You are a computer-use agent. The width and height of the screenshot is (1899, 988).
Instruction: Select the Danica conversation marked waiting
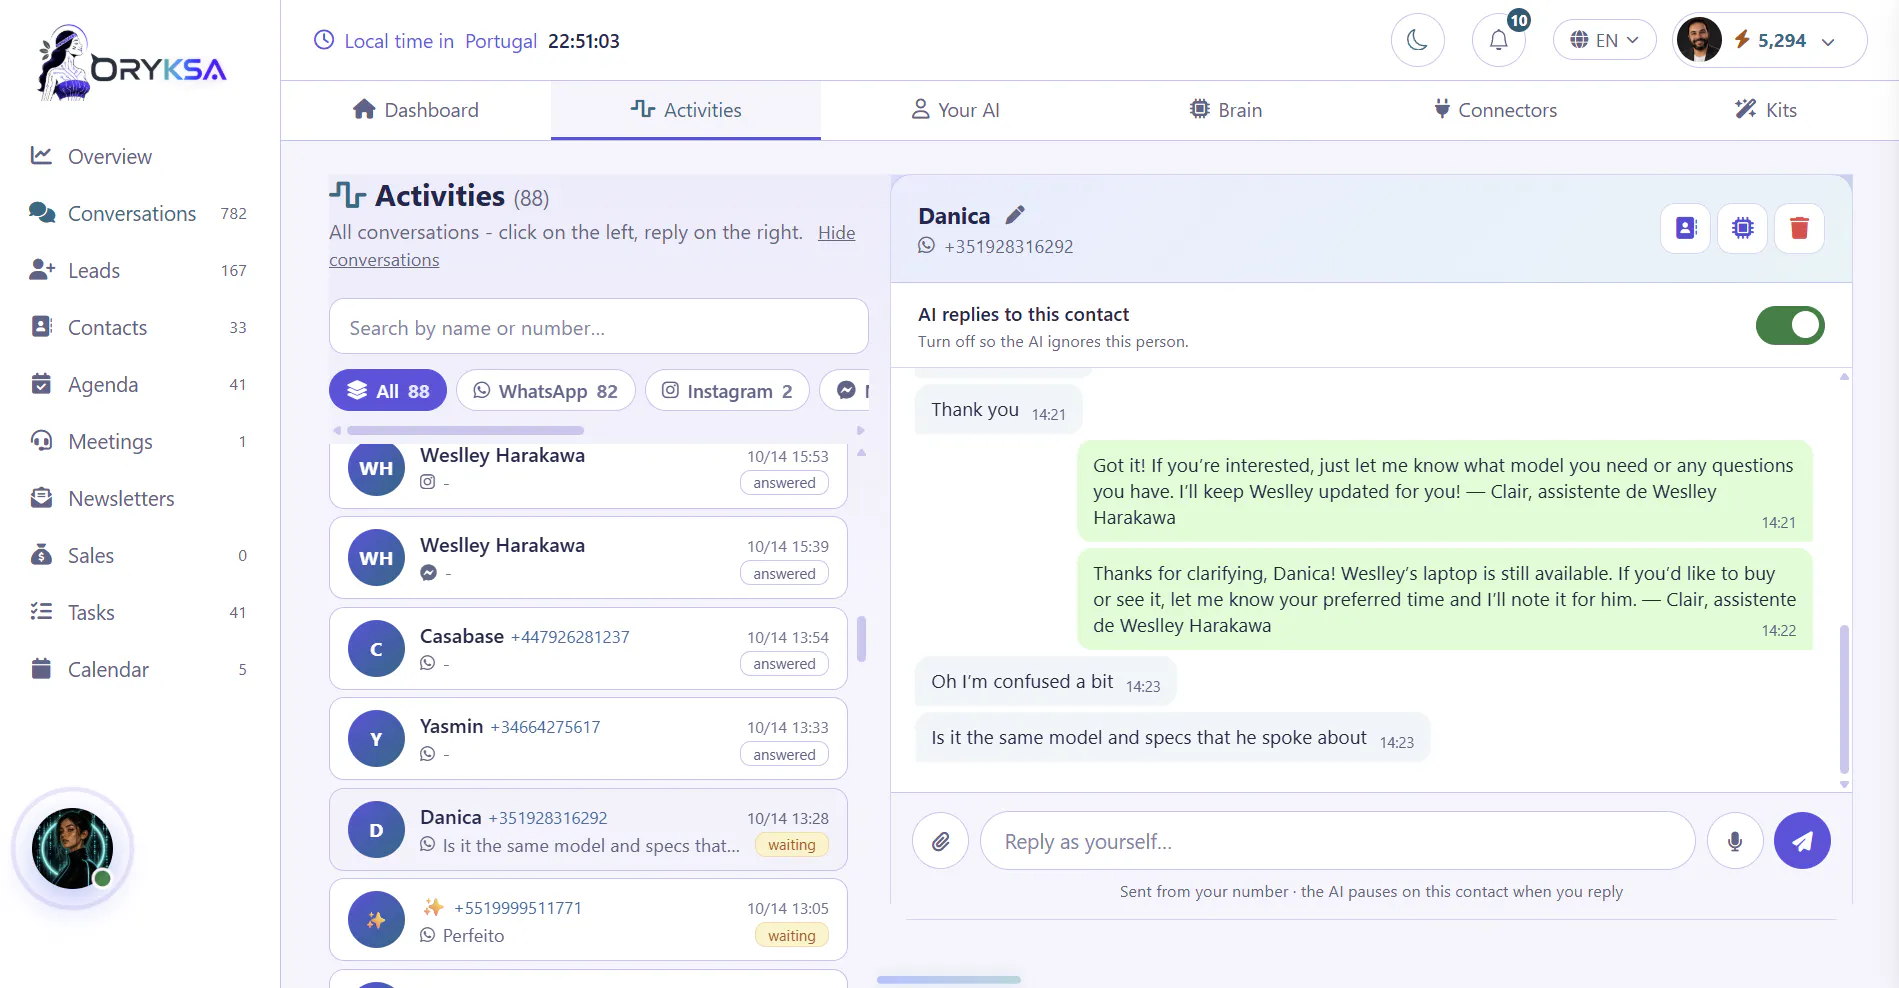point(588,829)
